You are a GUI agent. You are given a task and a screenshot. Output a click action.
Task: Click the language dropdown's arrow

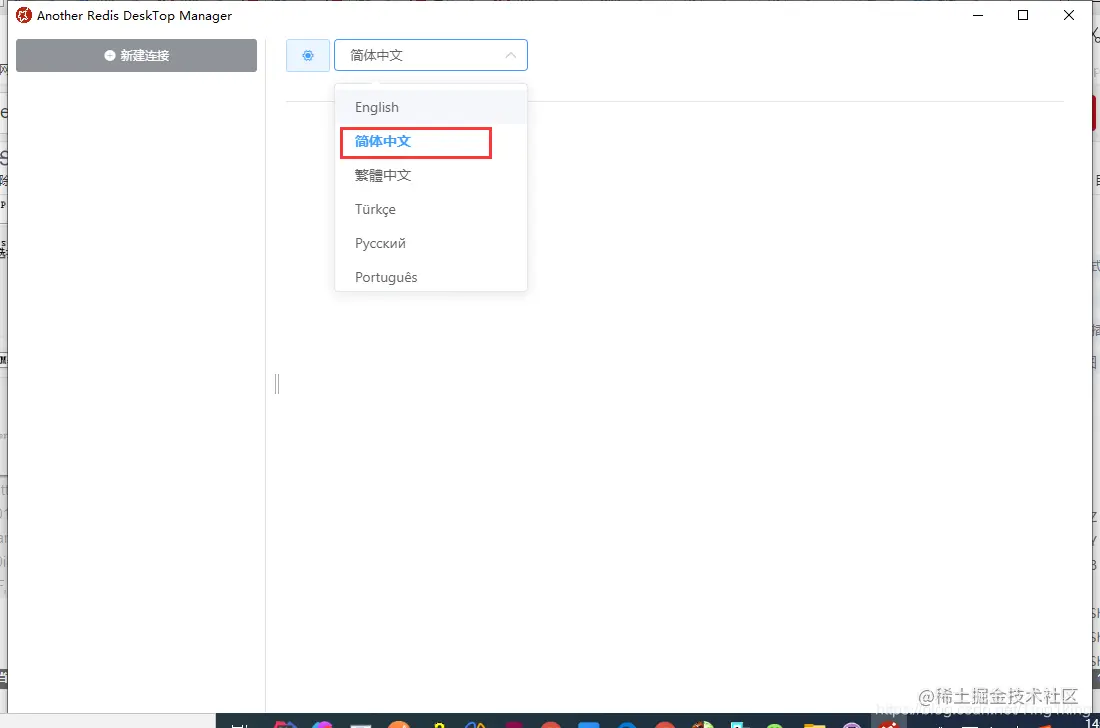pyautogui.click(x=511, y=55)
